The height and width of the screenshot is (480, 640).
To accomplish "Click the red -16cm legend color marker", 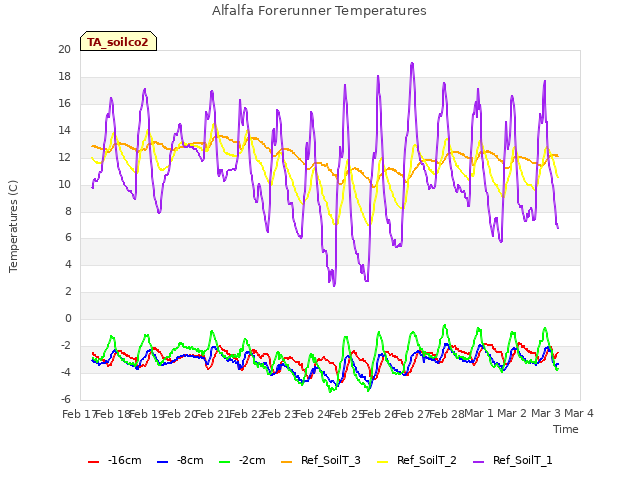I will click(93, 462).
